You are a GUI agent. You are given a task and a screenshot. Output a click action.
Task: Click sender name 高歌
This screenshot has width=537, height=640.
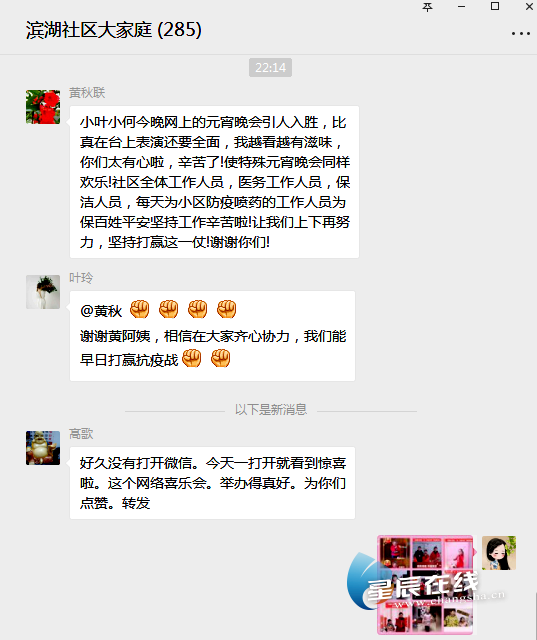click(x=81, y=434)
